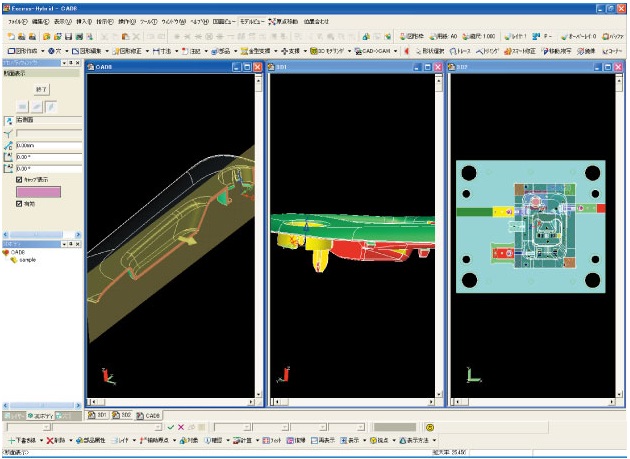The width and height of the screenshot is (630, 459).
Task: Click the 右側面 view icon in property panel
Action: point(9,120)
